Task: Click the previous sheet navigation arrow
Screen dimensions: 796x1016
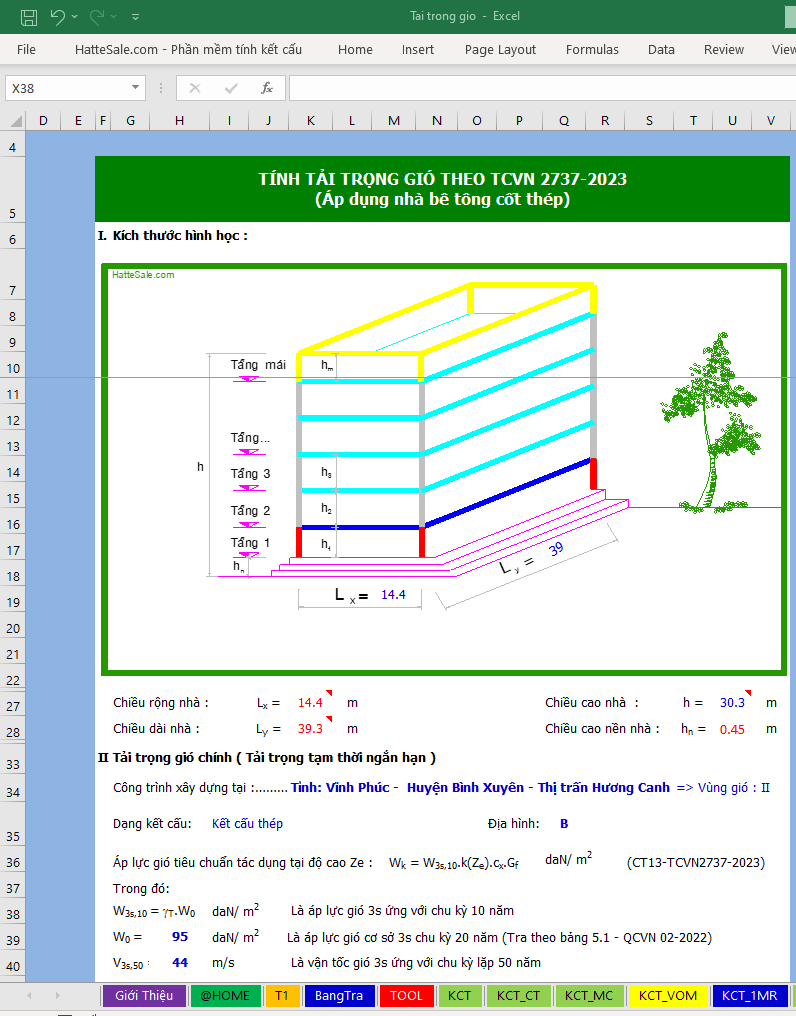Action: (x=29, y=995)
